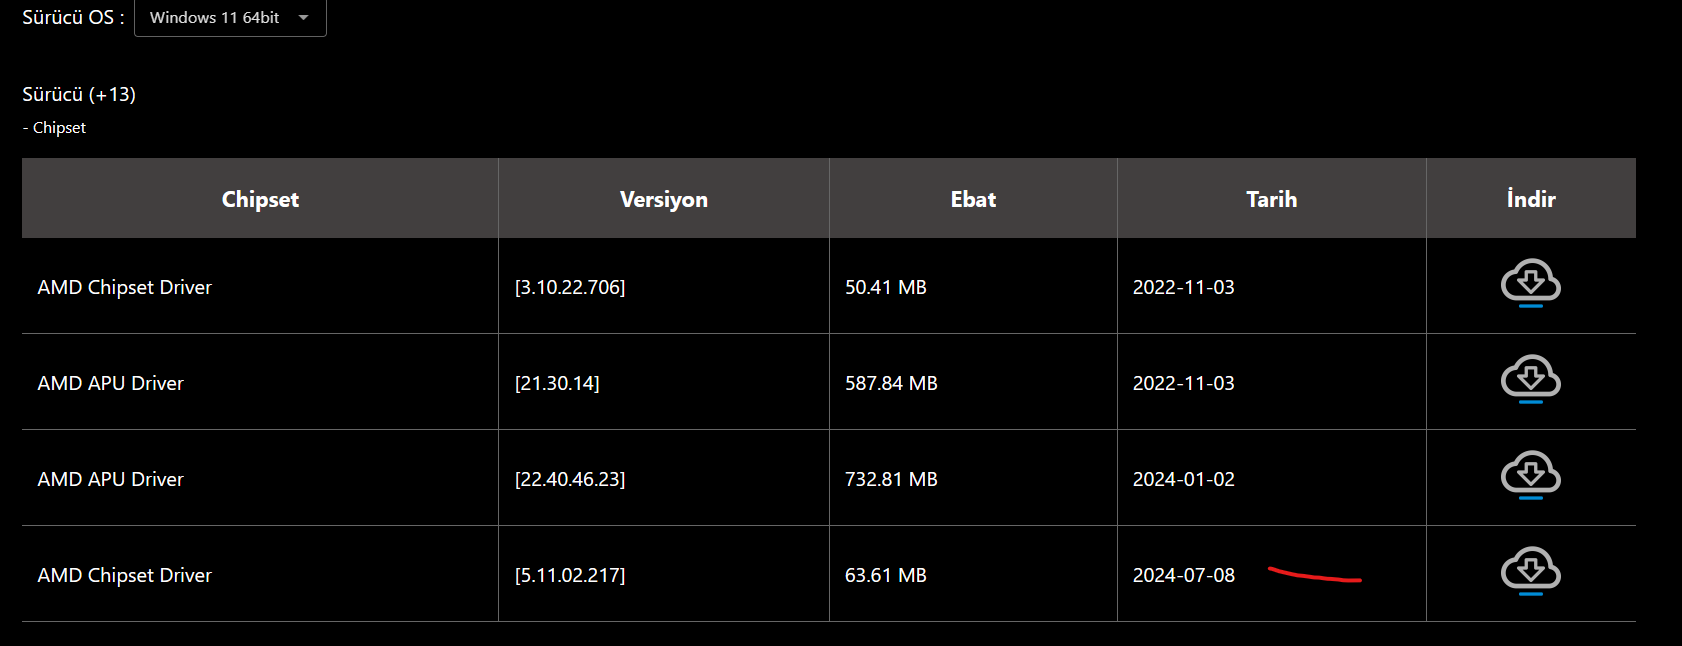The height and width of the screenshot is (646, 1682).
Task: Click the version text [5.11.02.217]
Action: click(570, 575)
